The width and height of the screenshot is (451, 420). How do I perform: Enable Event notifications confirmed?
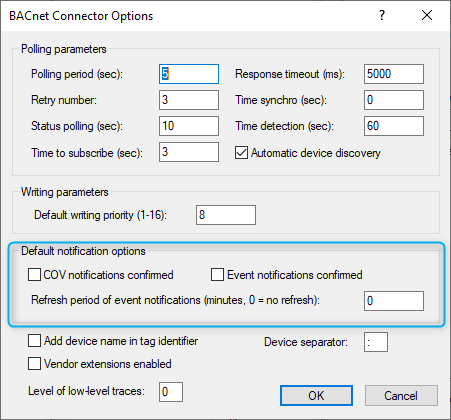tap(217, 275)
